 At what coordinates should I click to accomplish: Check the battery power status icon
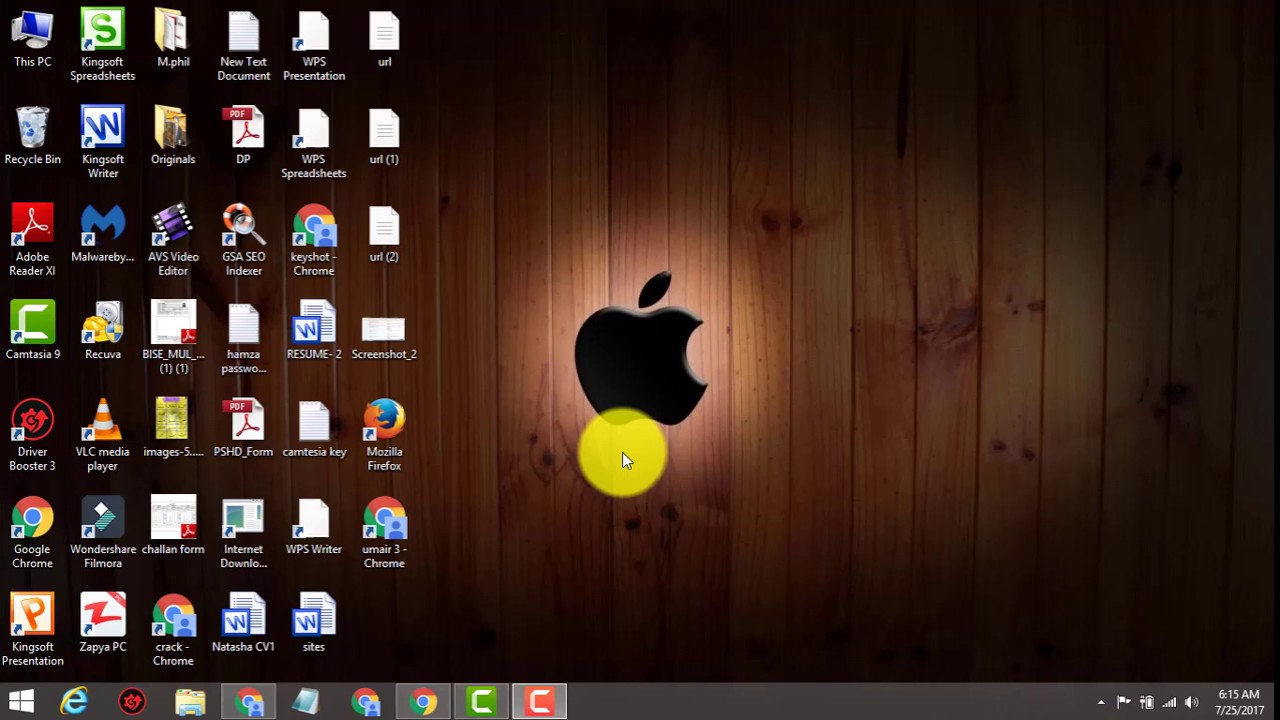pos(1147,702)
